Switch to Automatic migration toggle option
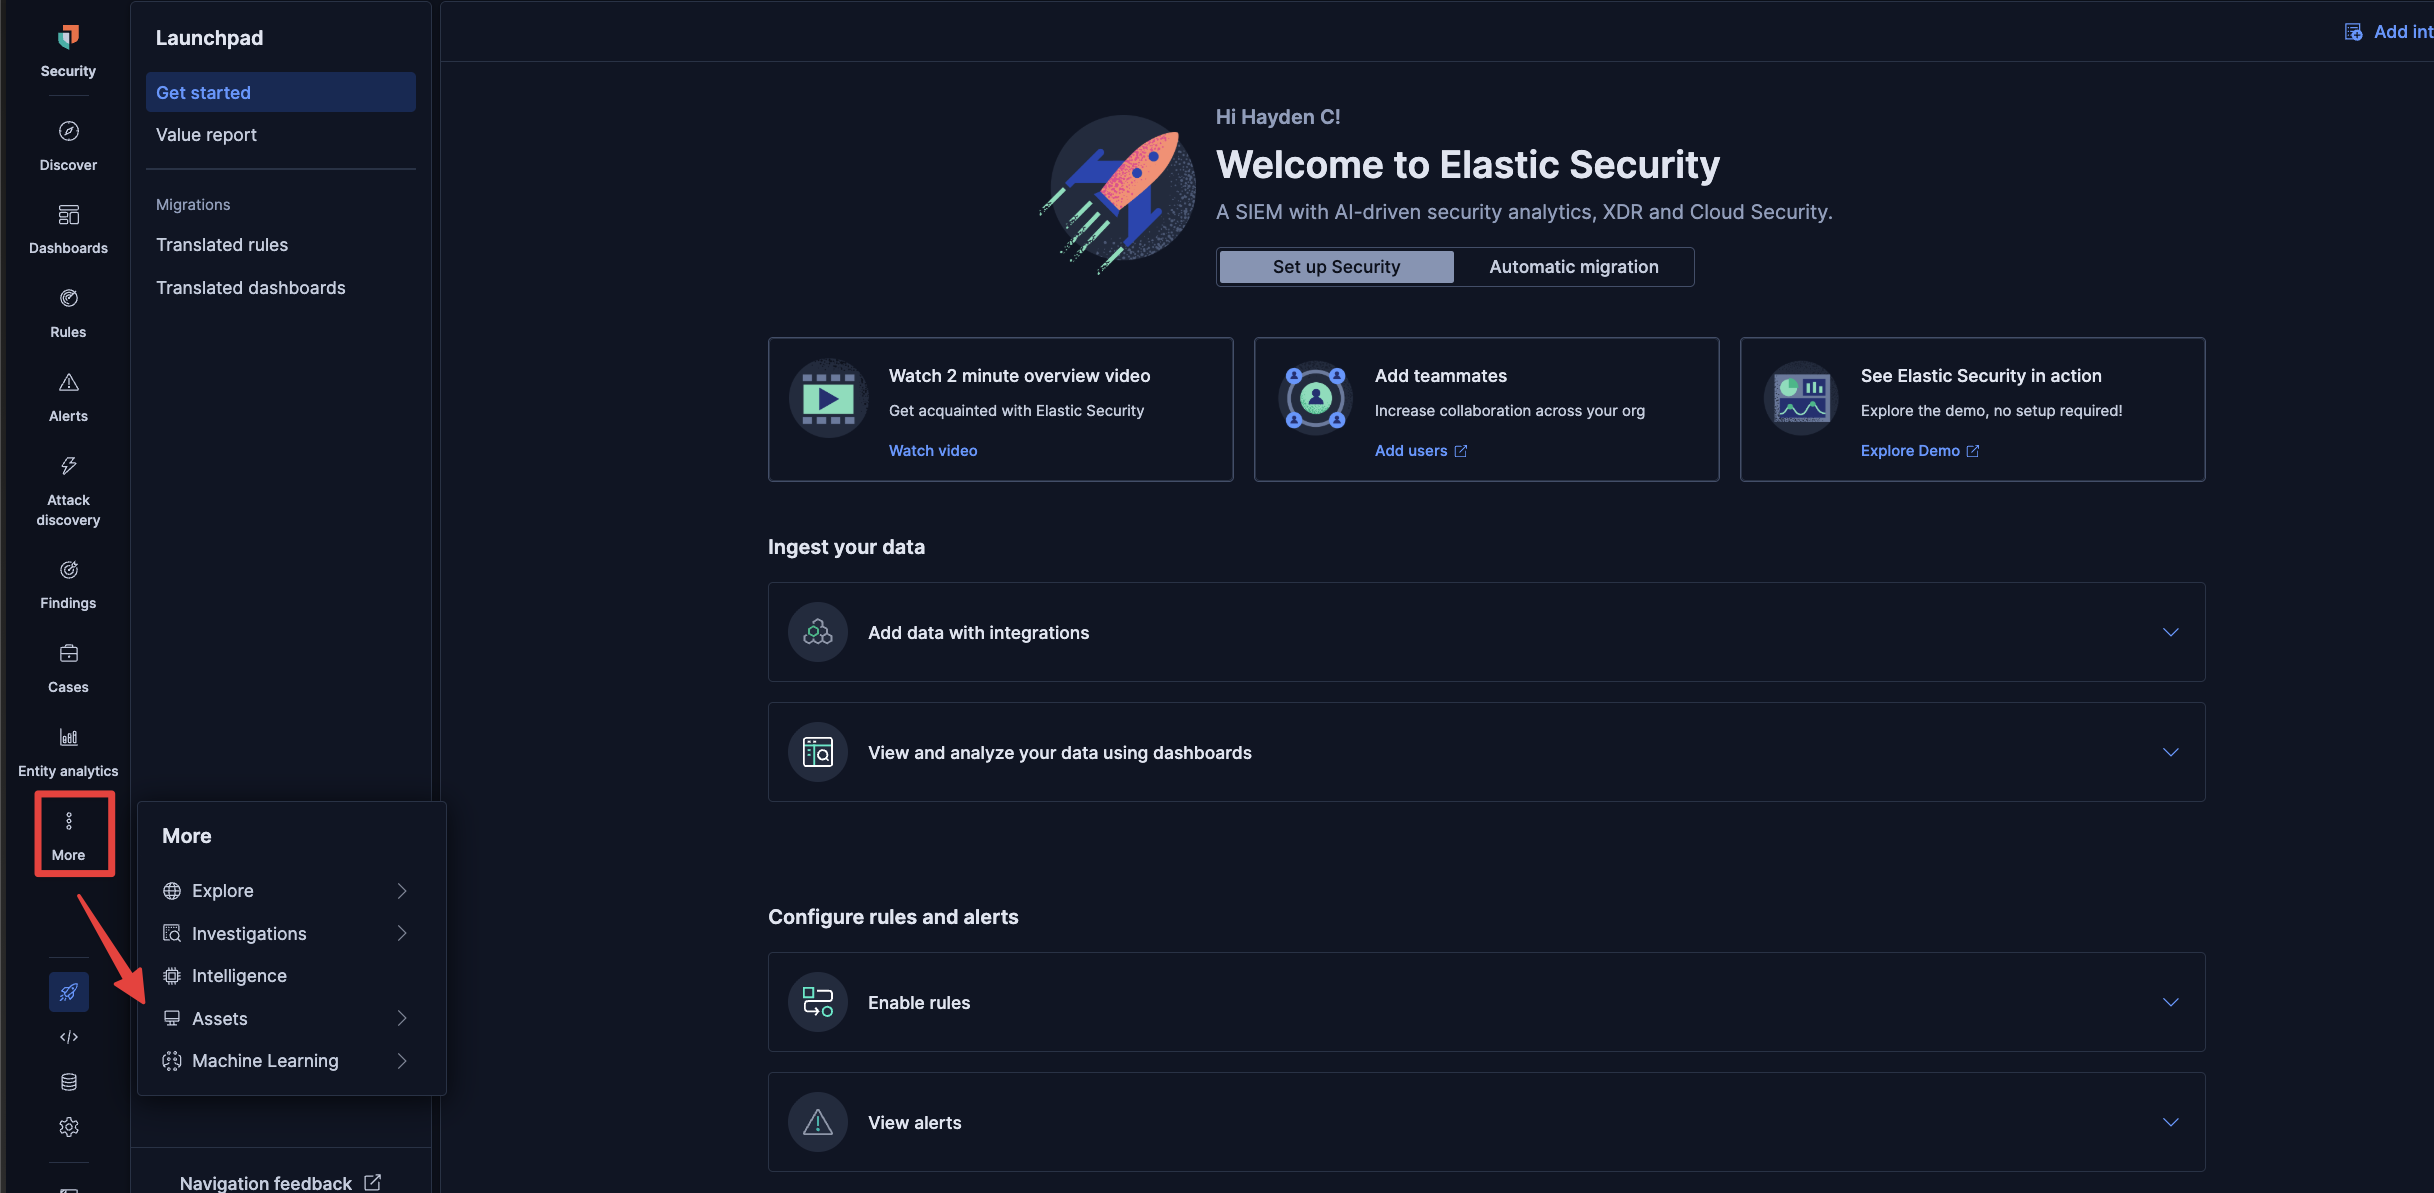 click(x=1573, y=267)
